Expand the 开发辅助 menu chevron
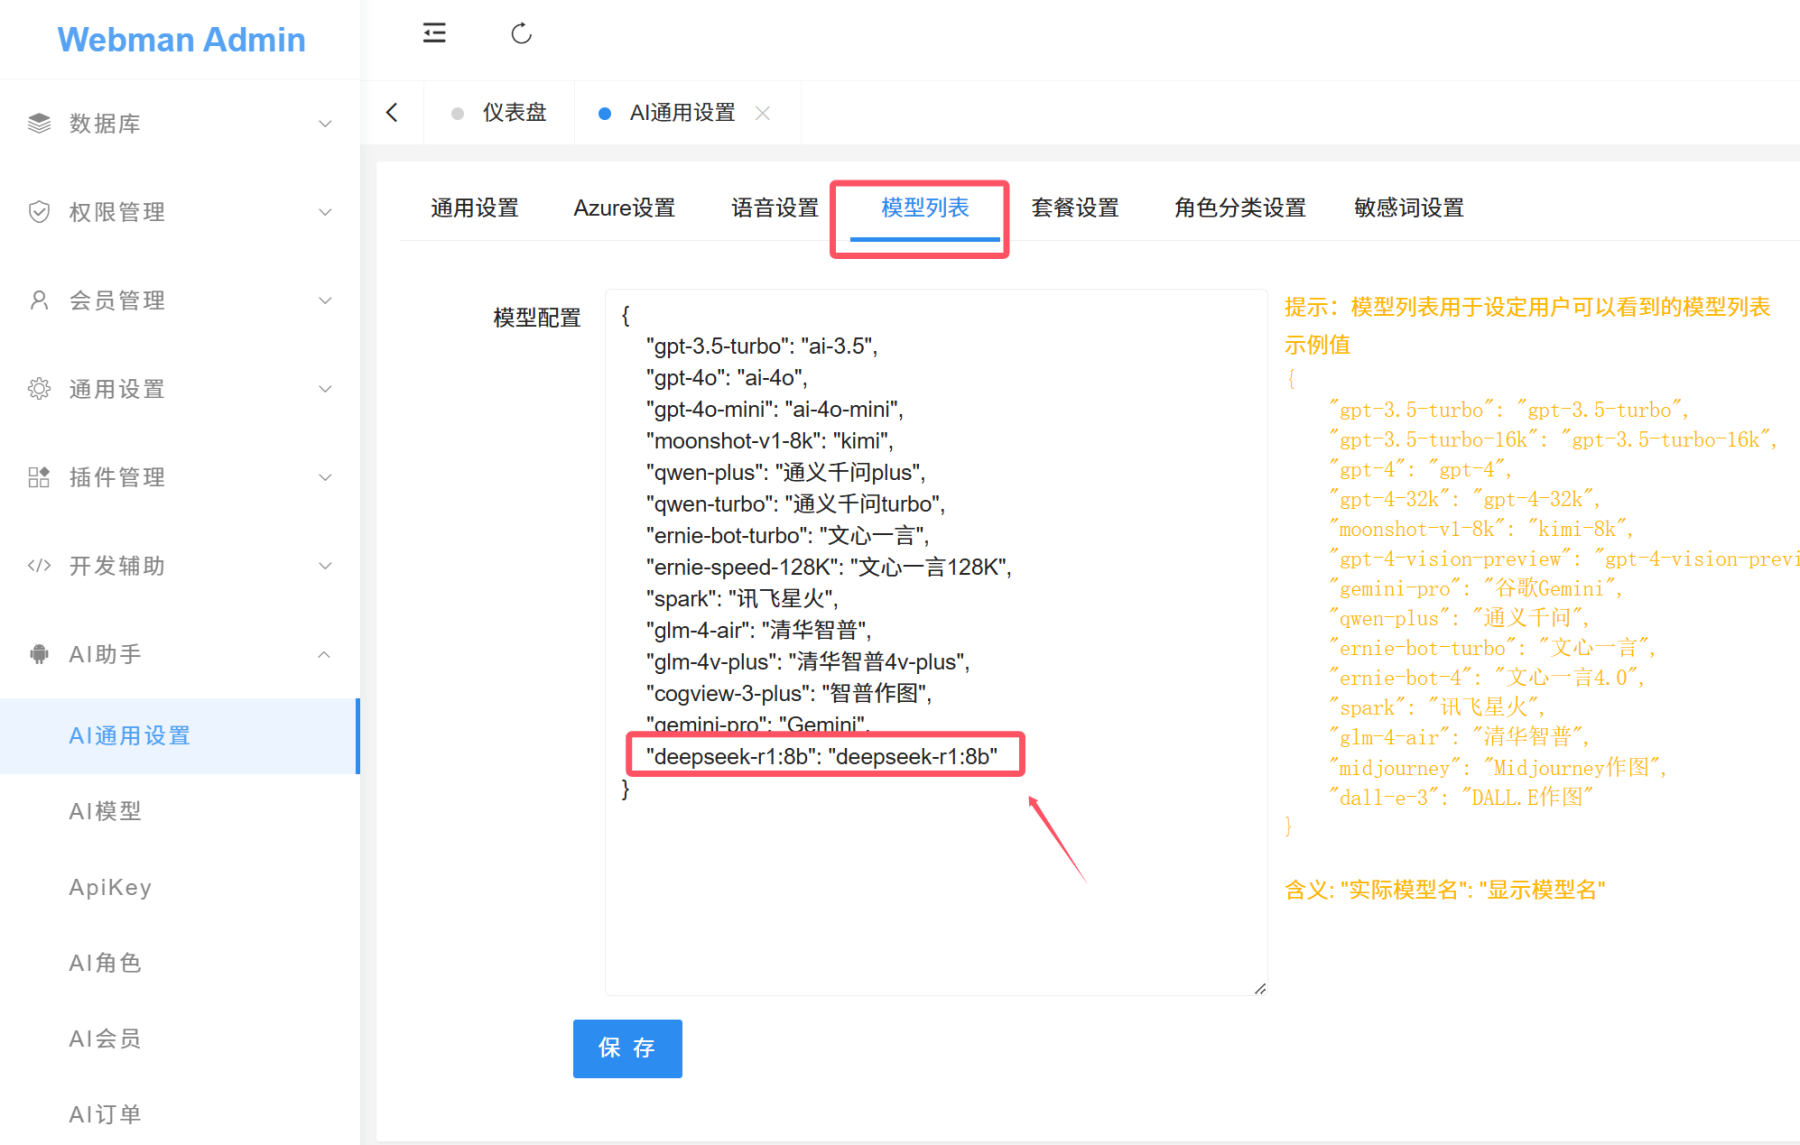 point(325,566)
